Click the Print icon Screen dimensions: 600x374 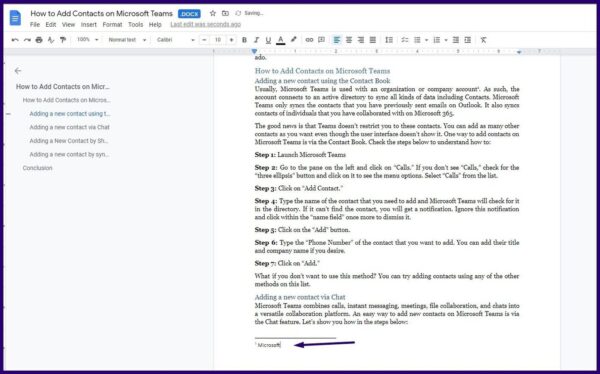tap(39, 40)
